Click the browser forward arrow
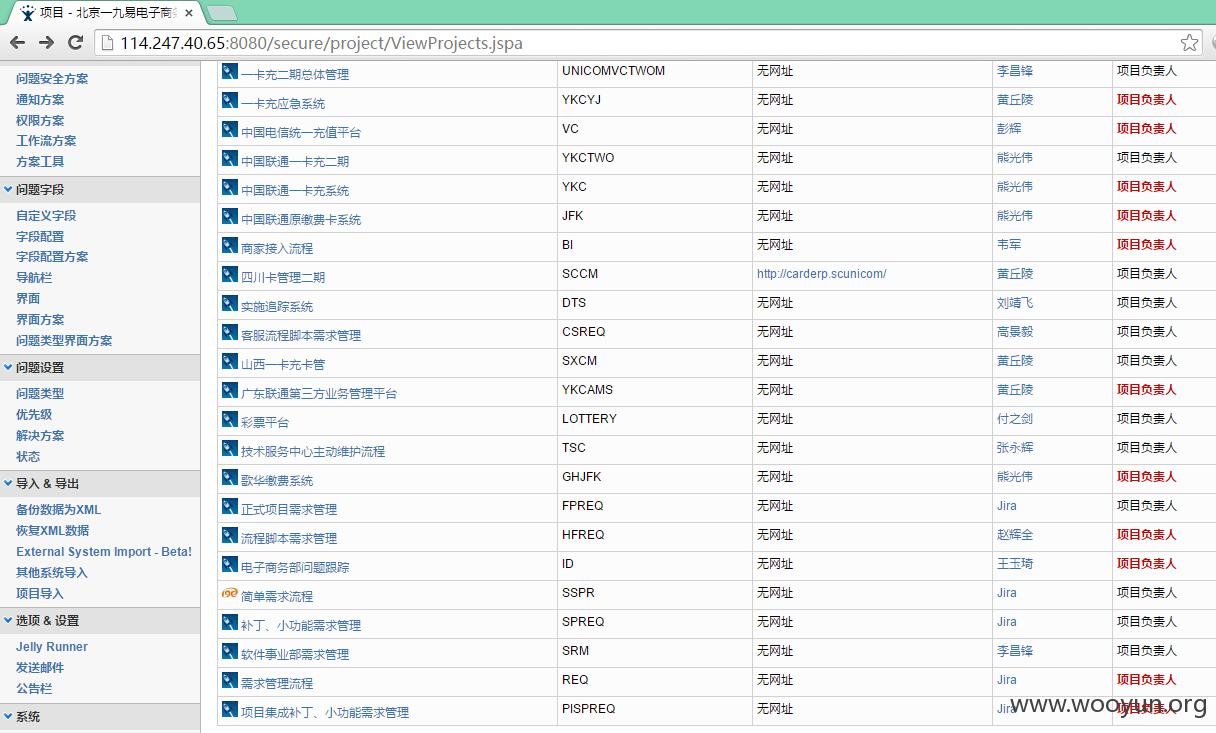The width and height of the screenshot is (1216, 733). click(46, 42)
